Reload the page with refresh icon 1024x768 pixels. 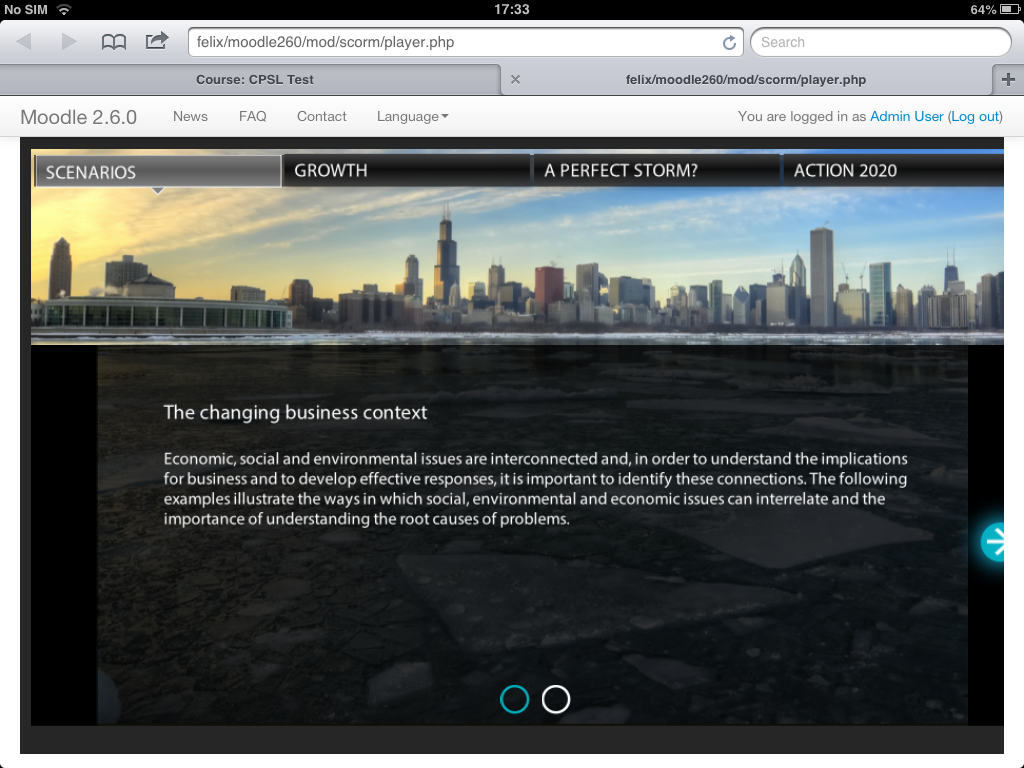pyautogui.click(x=729, y=42)
